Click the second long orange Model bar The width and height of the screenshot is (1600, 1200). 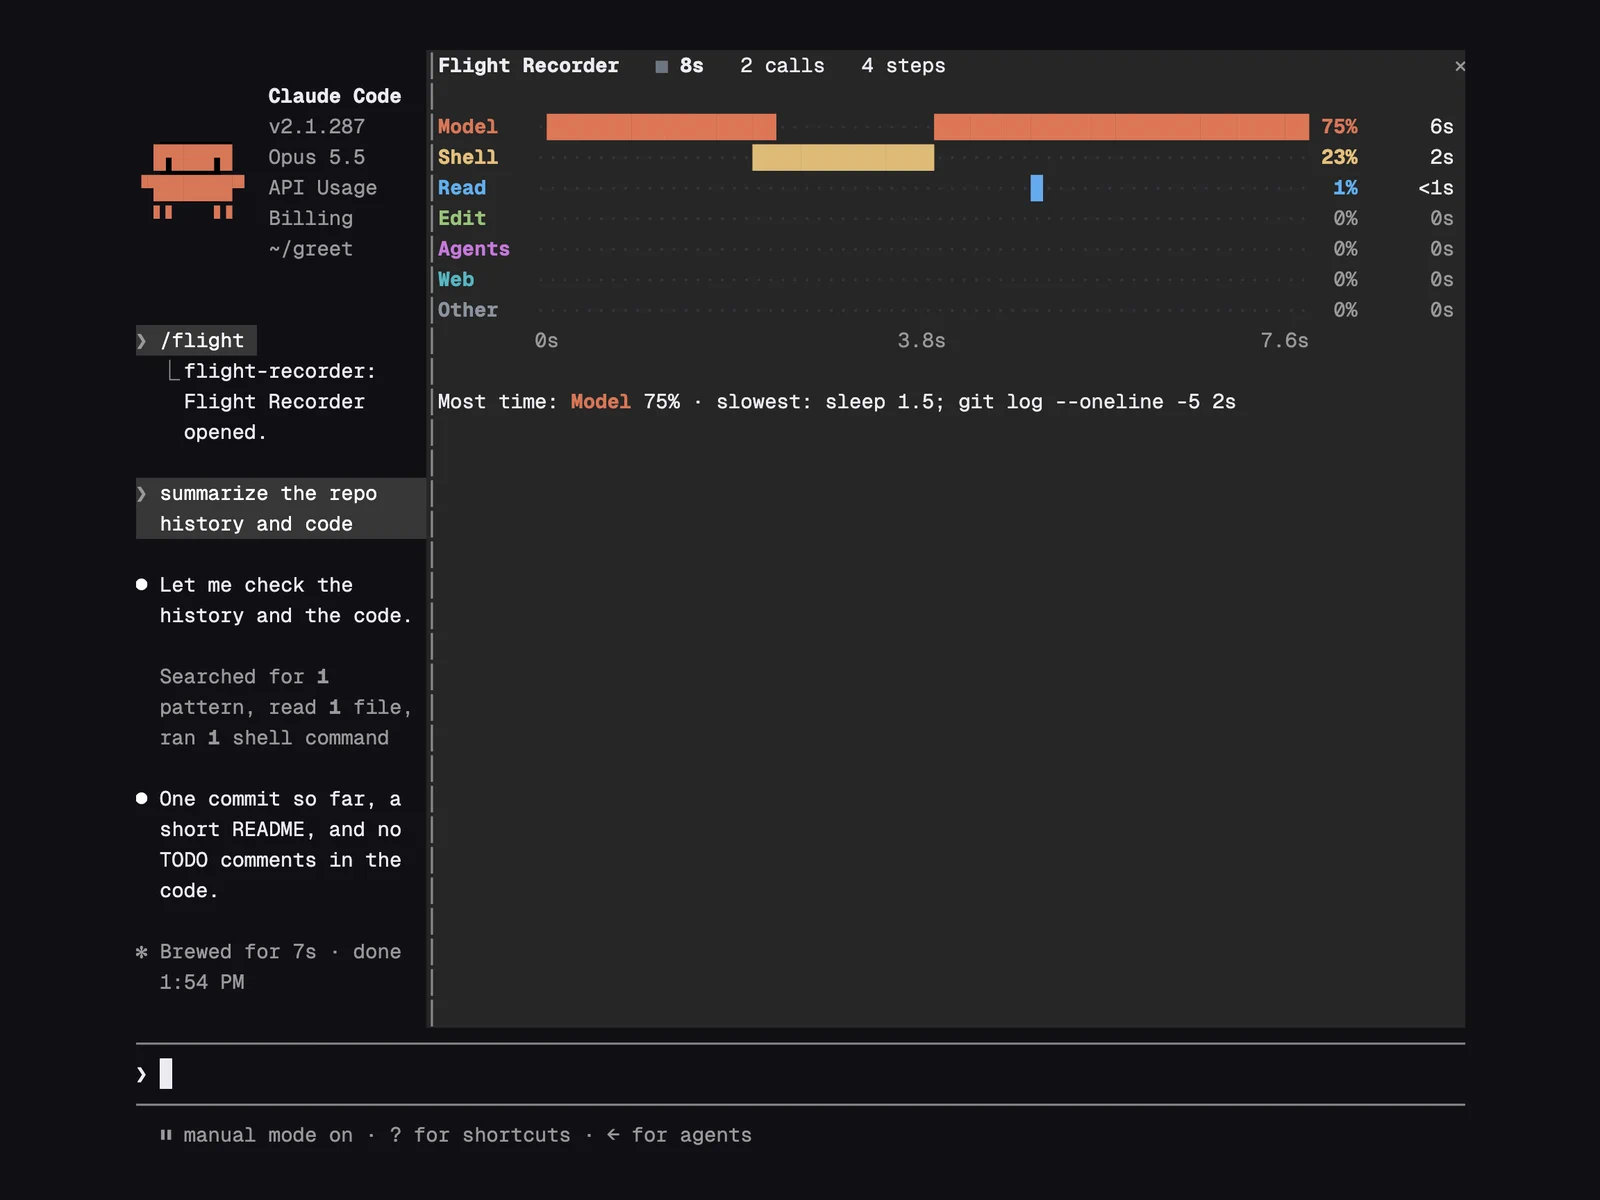1121,127
